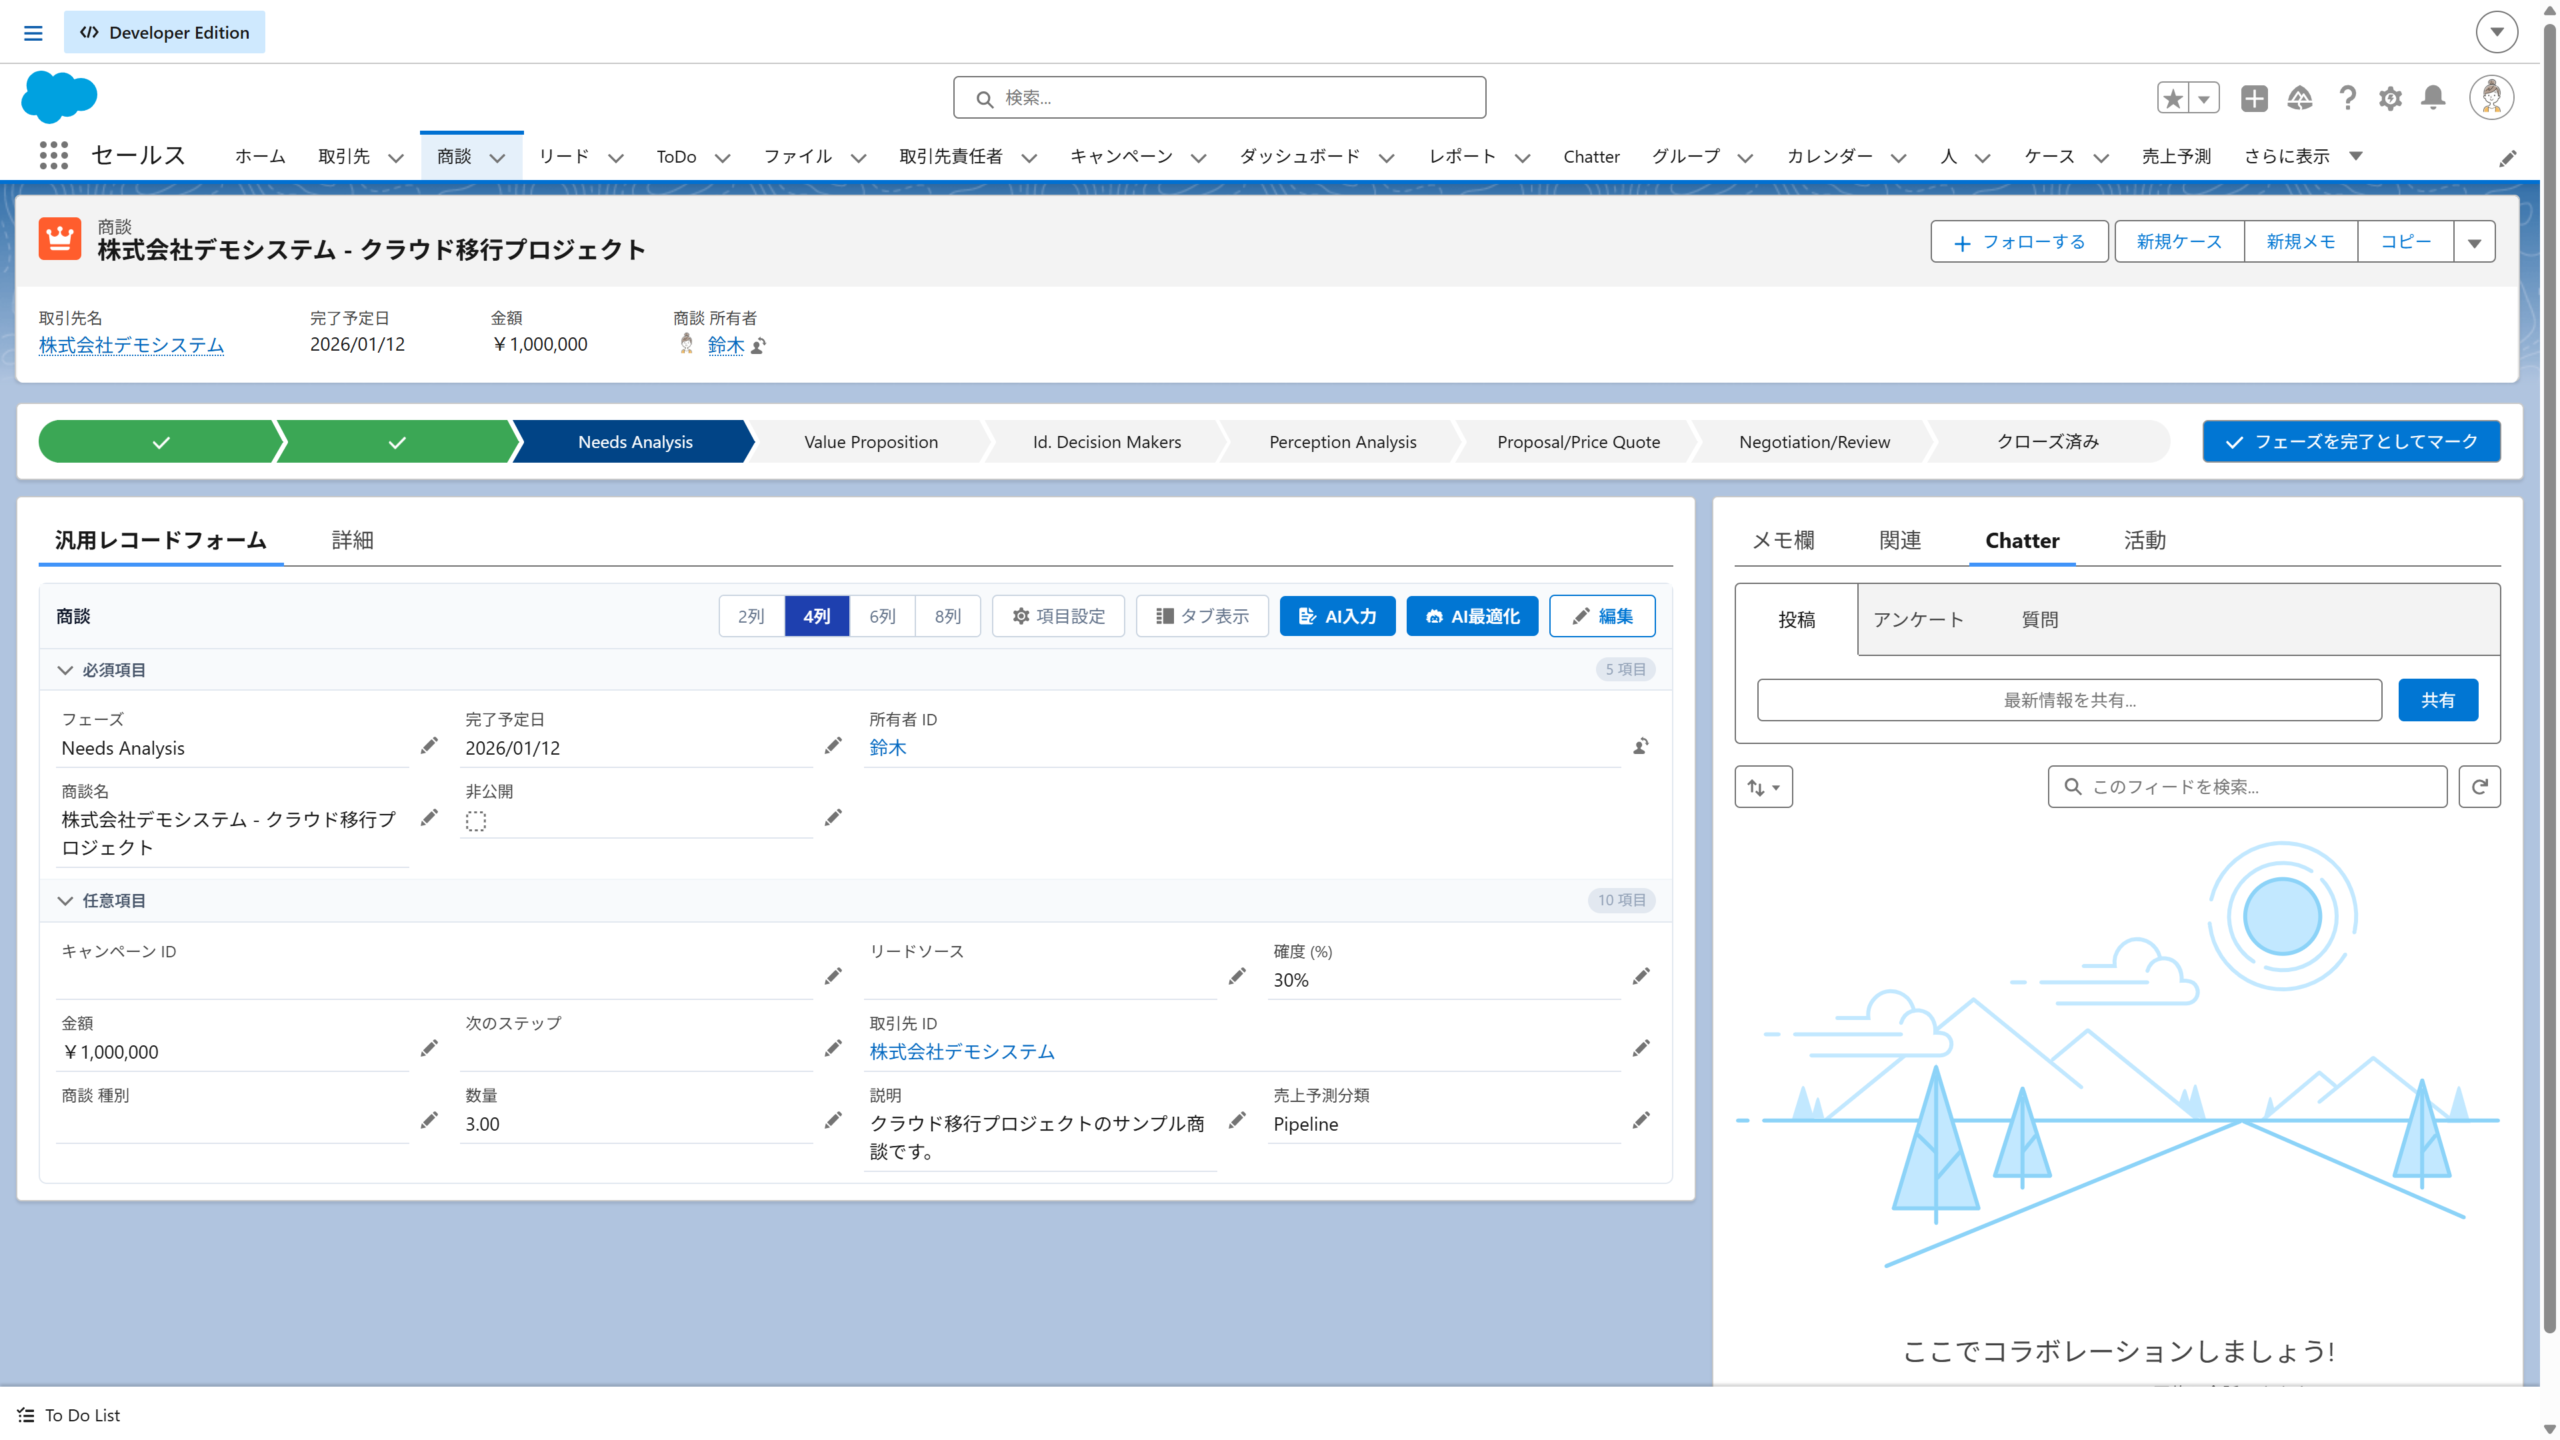Switch to the 詳細 tab
Screen dimensions: 2560x1440
coord(352,540)
